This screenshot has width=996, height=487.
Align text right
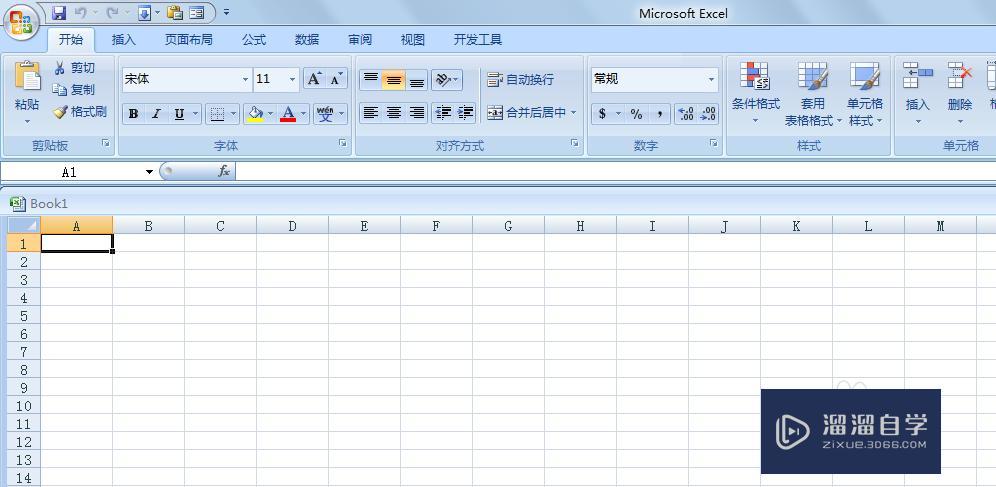417,113
